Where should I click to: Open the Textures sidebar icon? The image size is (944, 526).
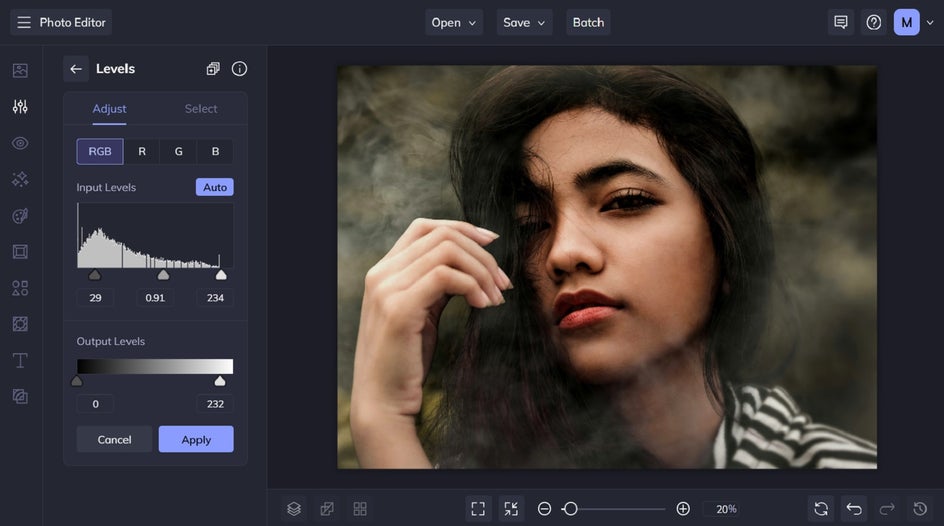20,324
